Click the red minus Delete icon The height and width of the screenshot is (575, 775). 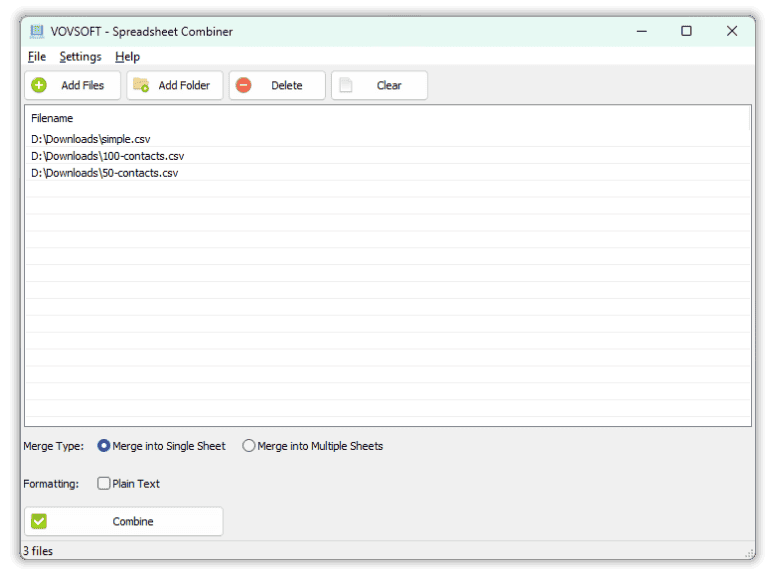(244, 85)
